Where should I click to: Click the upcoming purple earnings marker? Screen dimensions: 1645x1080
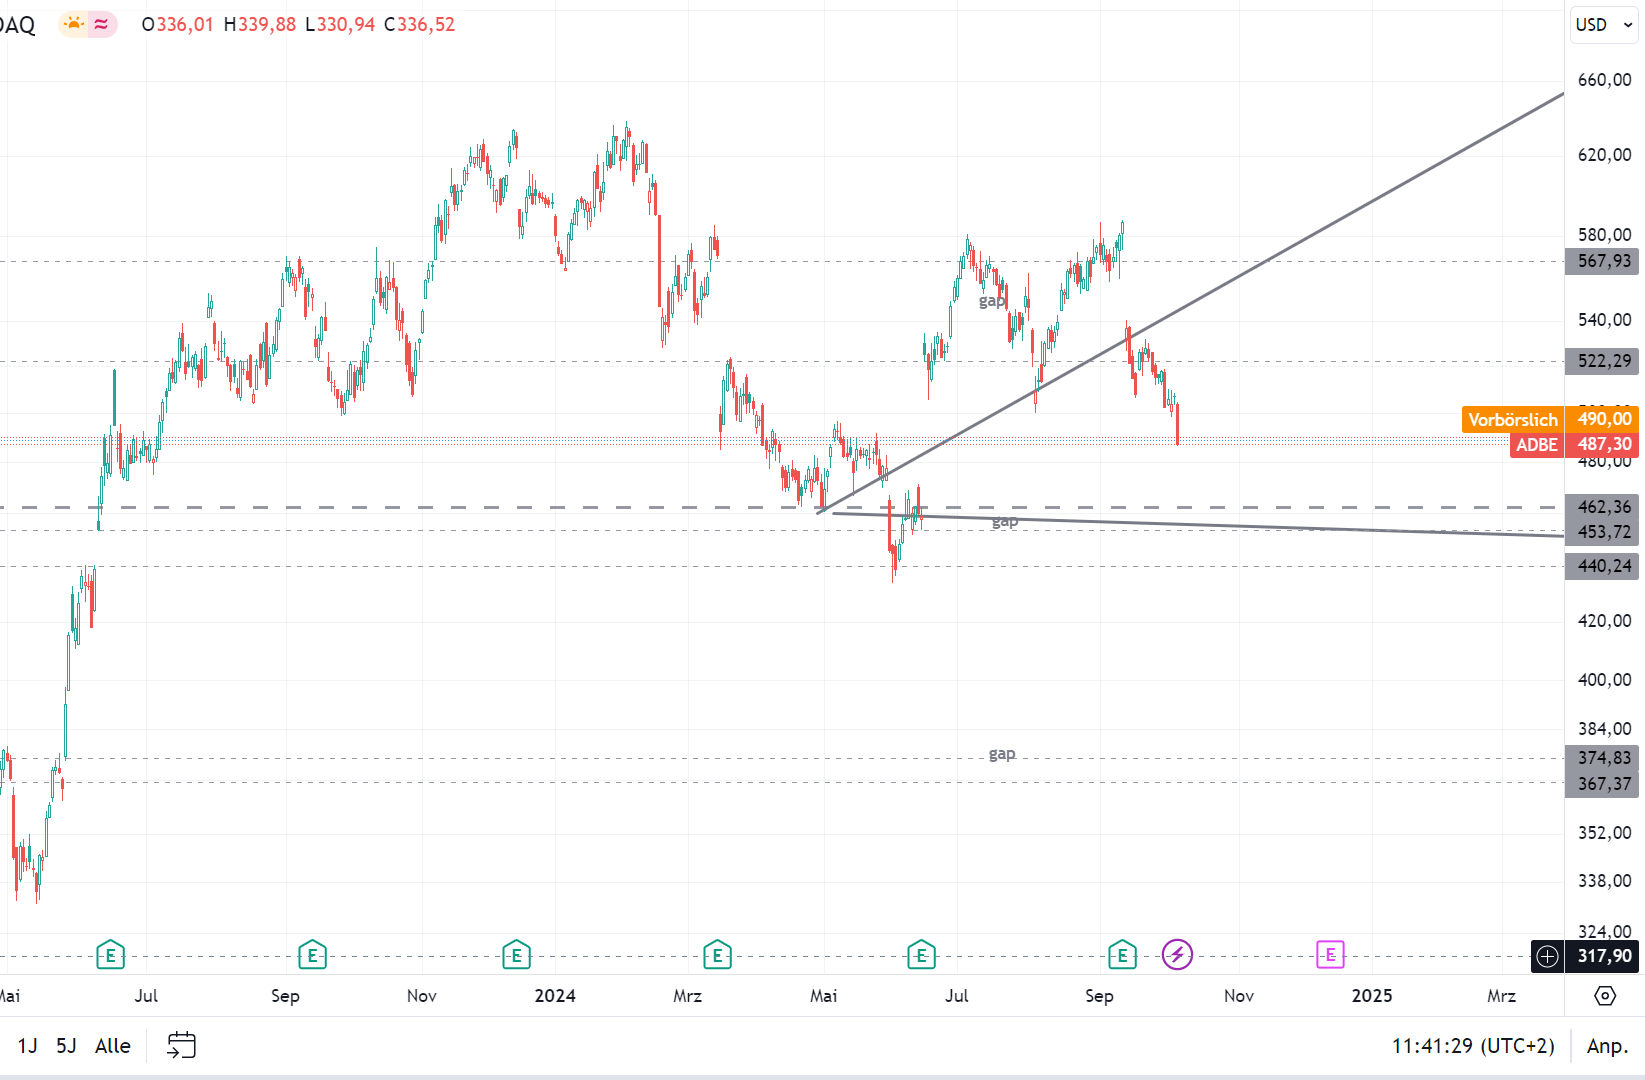click(1330, 955)
